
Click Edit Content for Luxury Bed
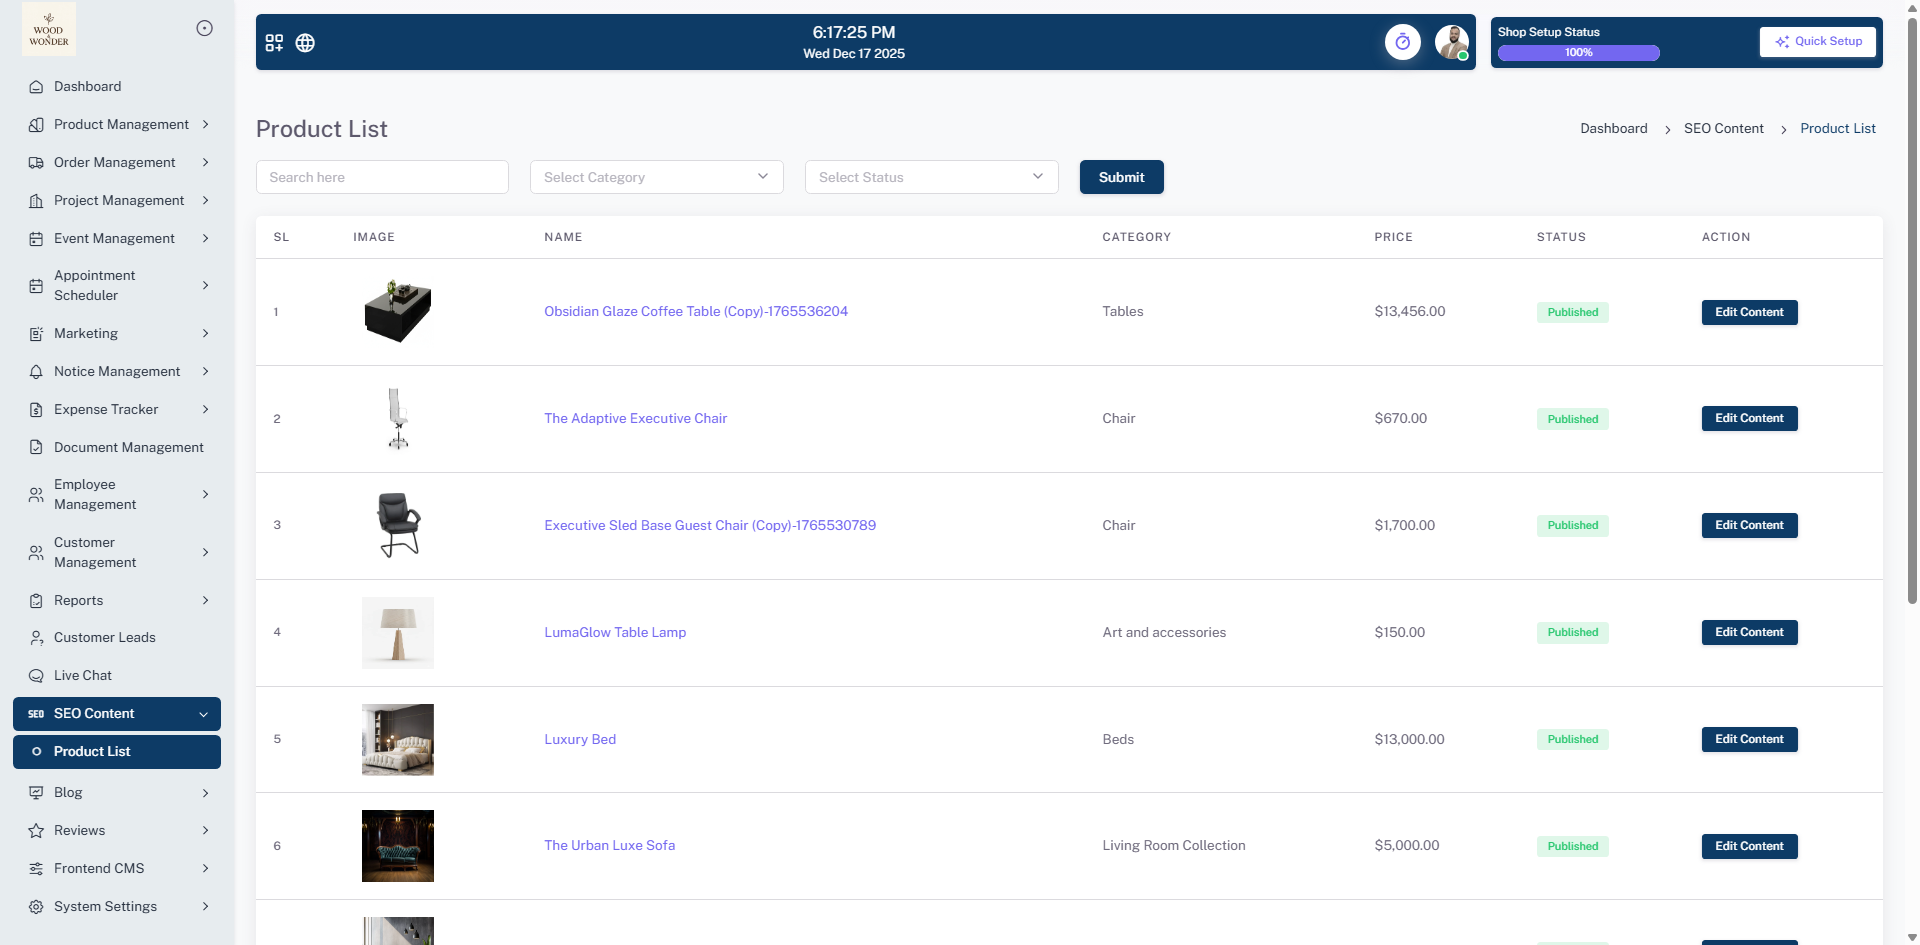(1749, 739)
